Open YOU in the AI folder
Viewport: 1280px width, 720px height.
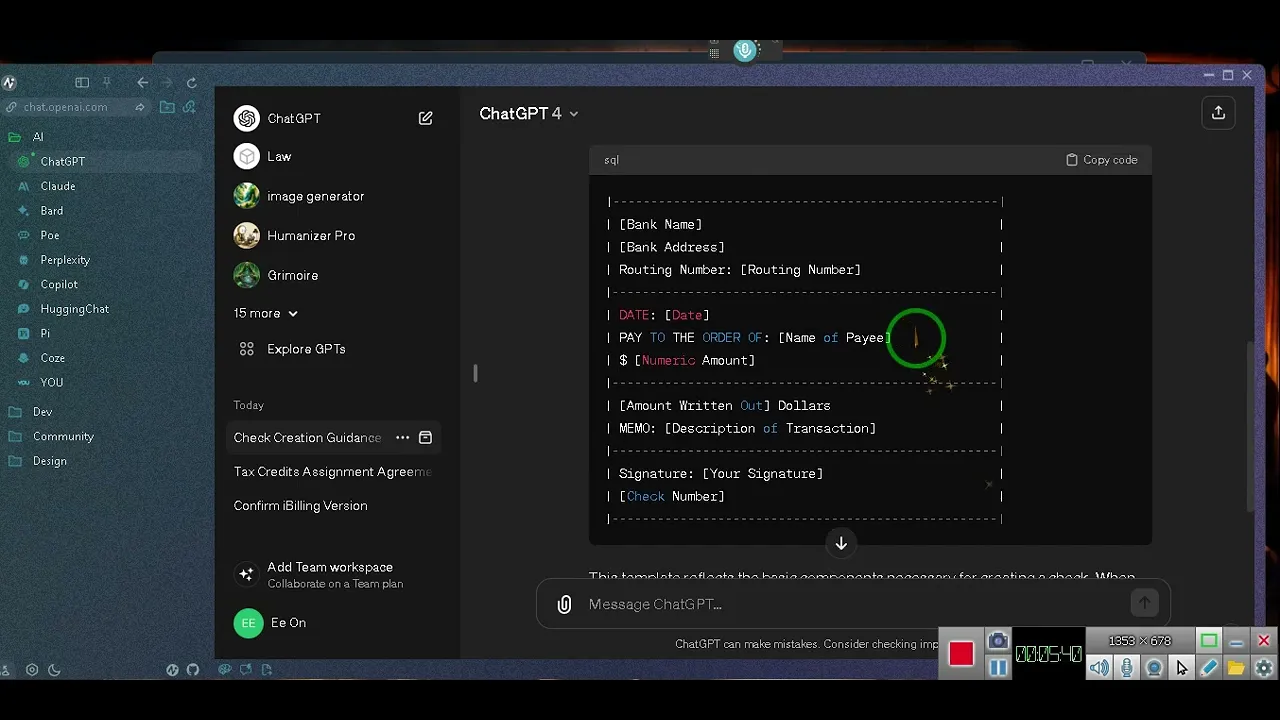[x=52, y=383]
